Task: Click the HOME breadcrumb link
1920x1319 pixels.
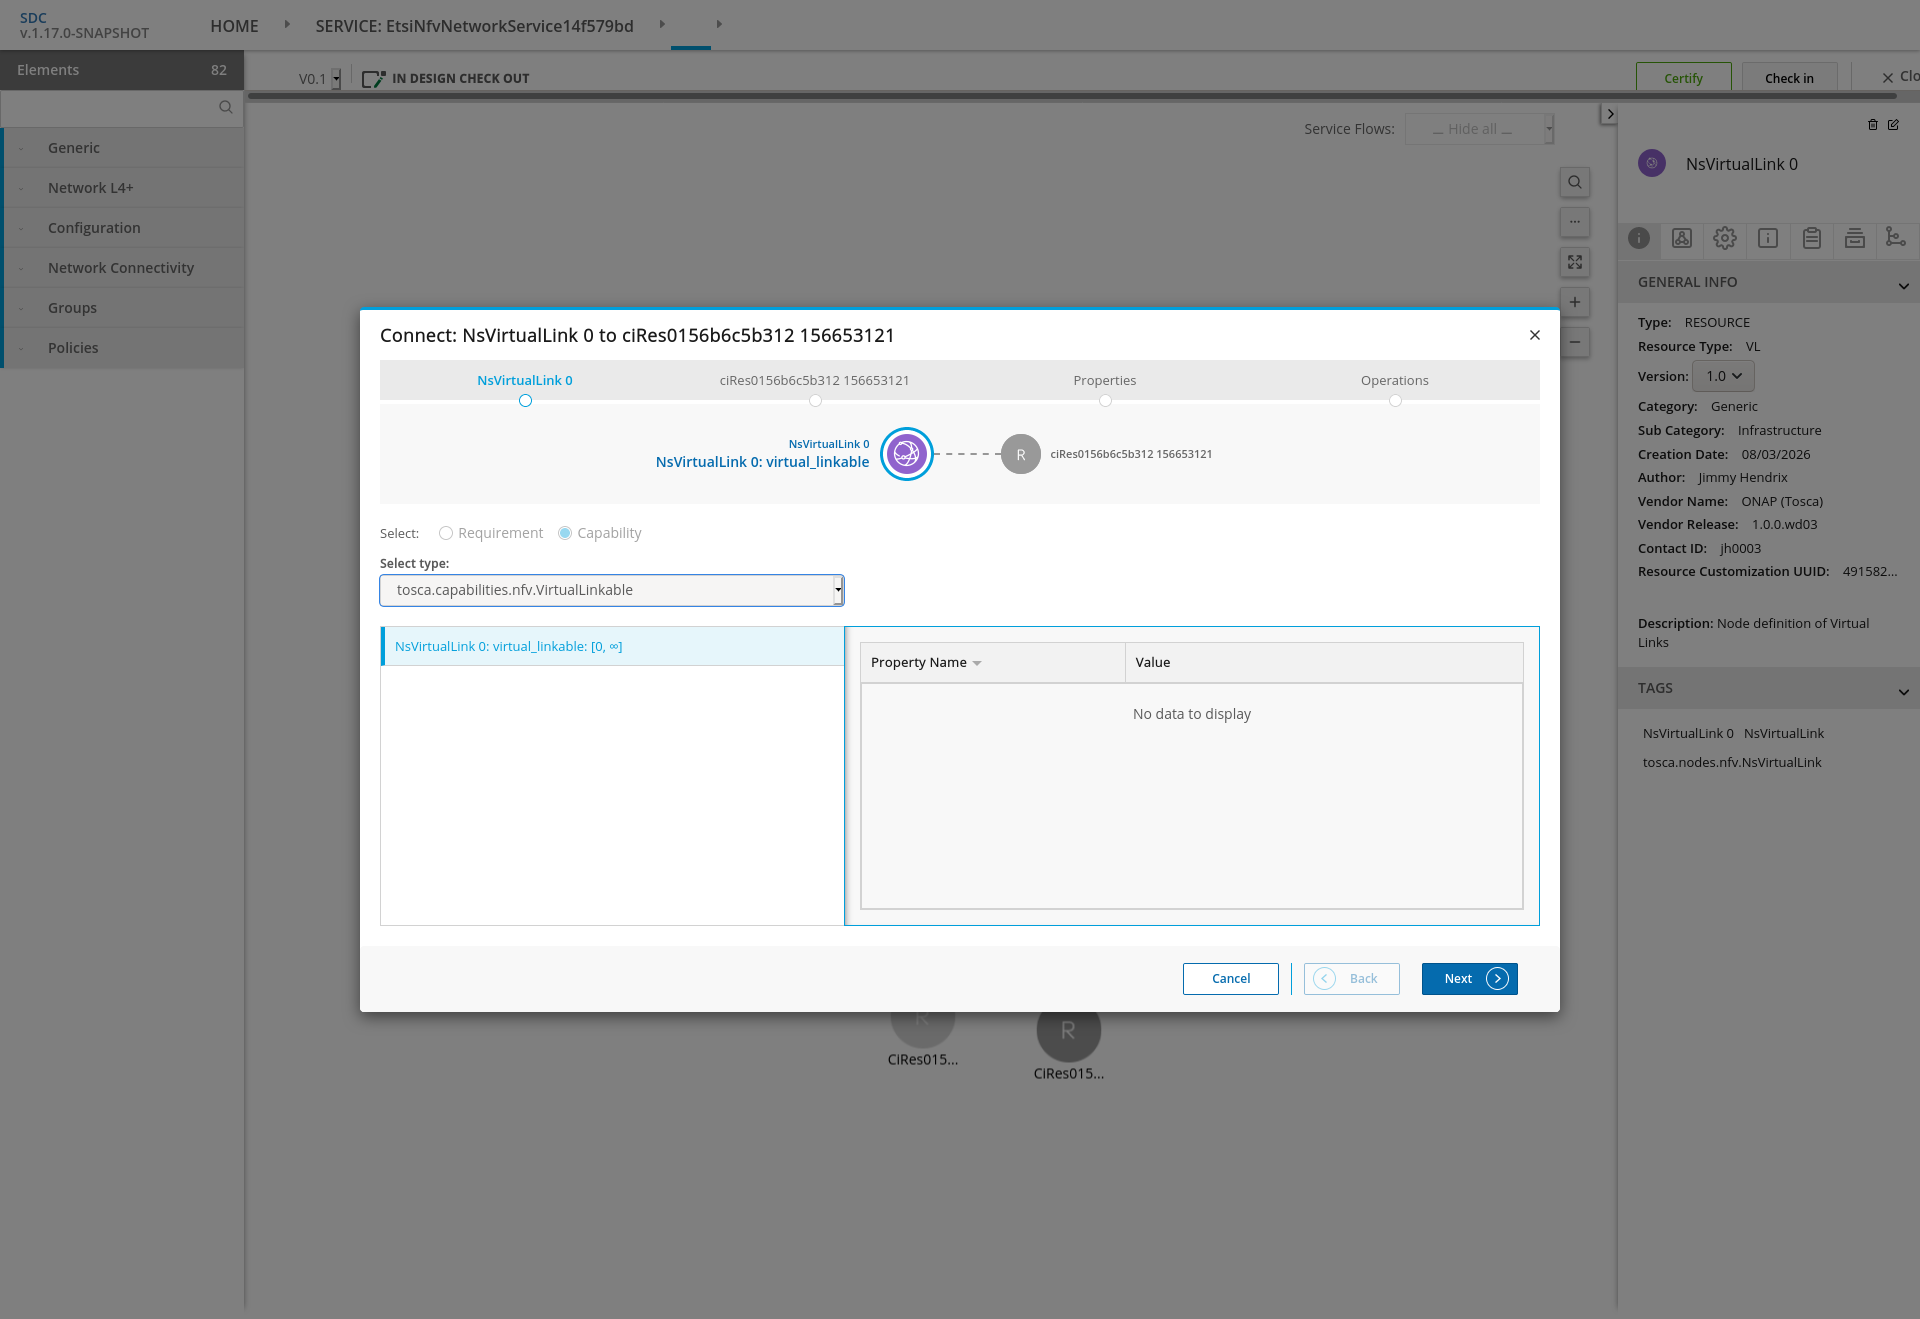Action: click(234, 26)
